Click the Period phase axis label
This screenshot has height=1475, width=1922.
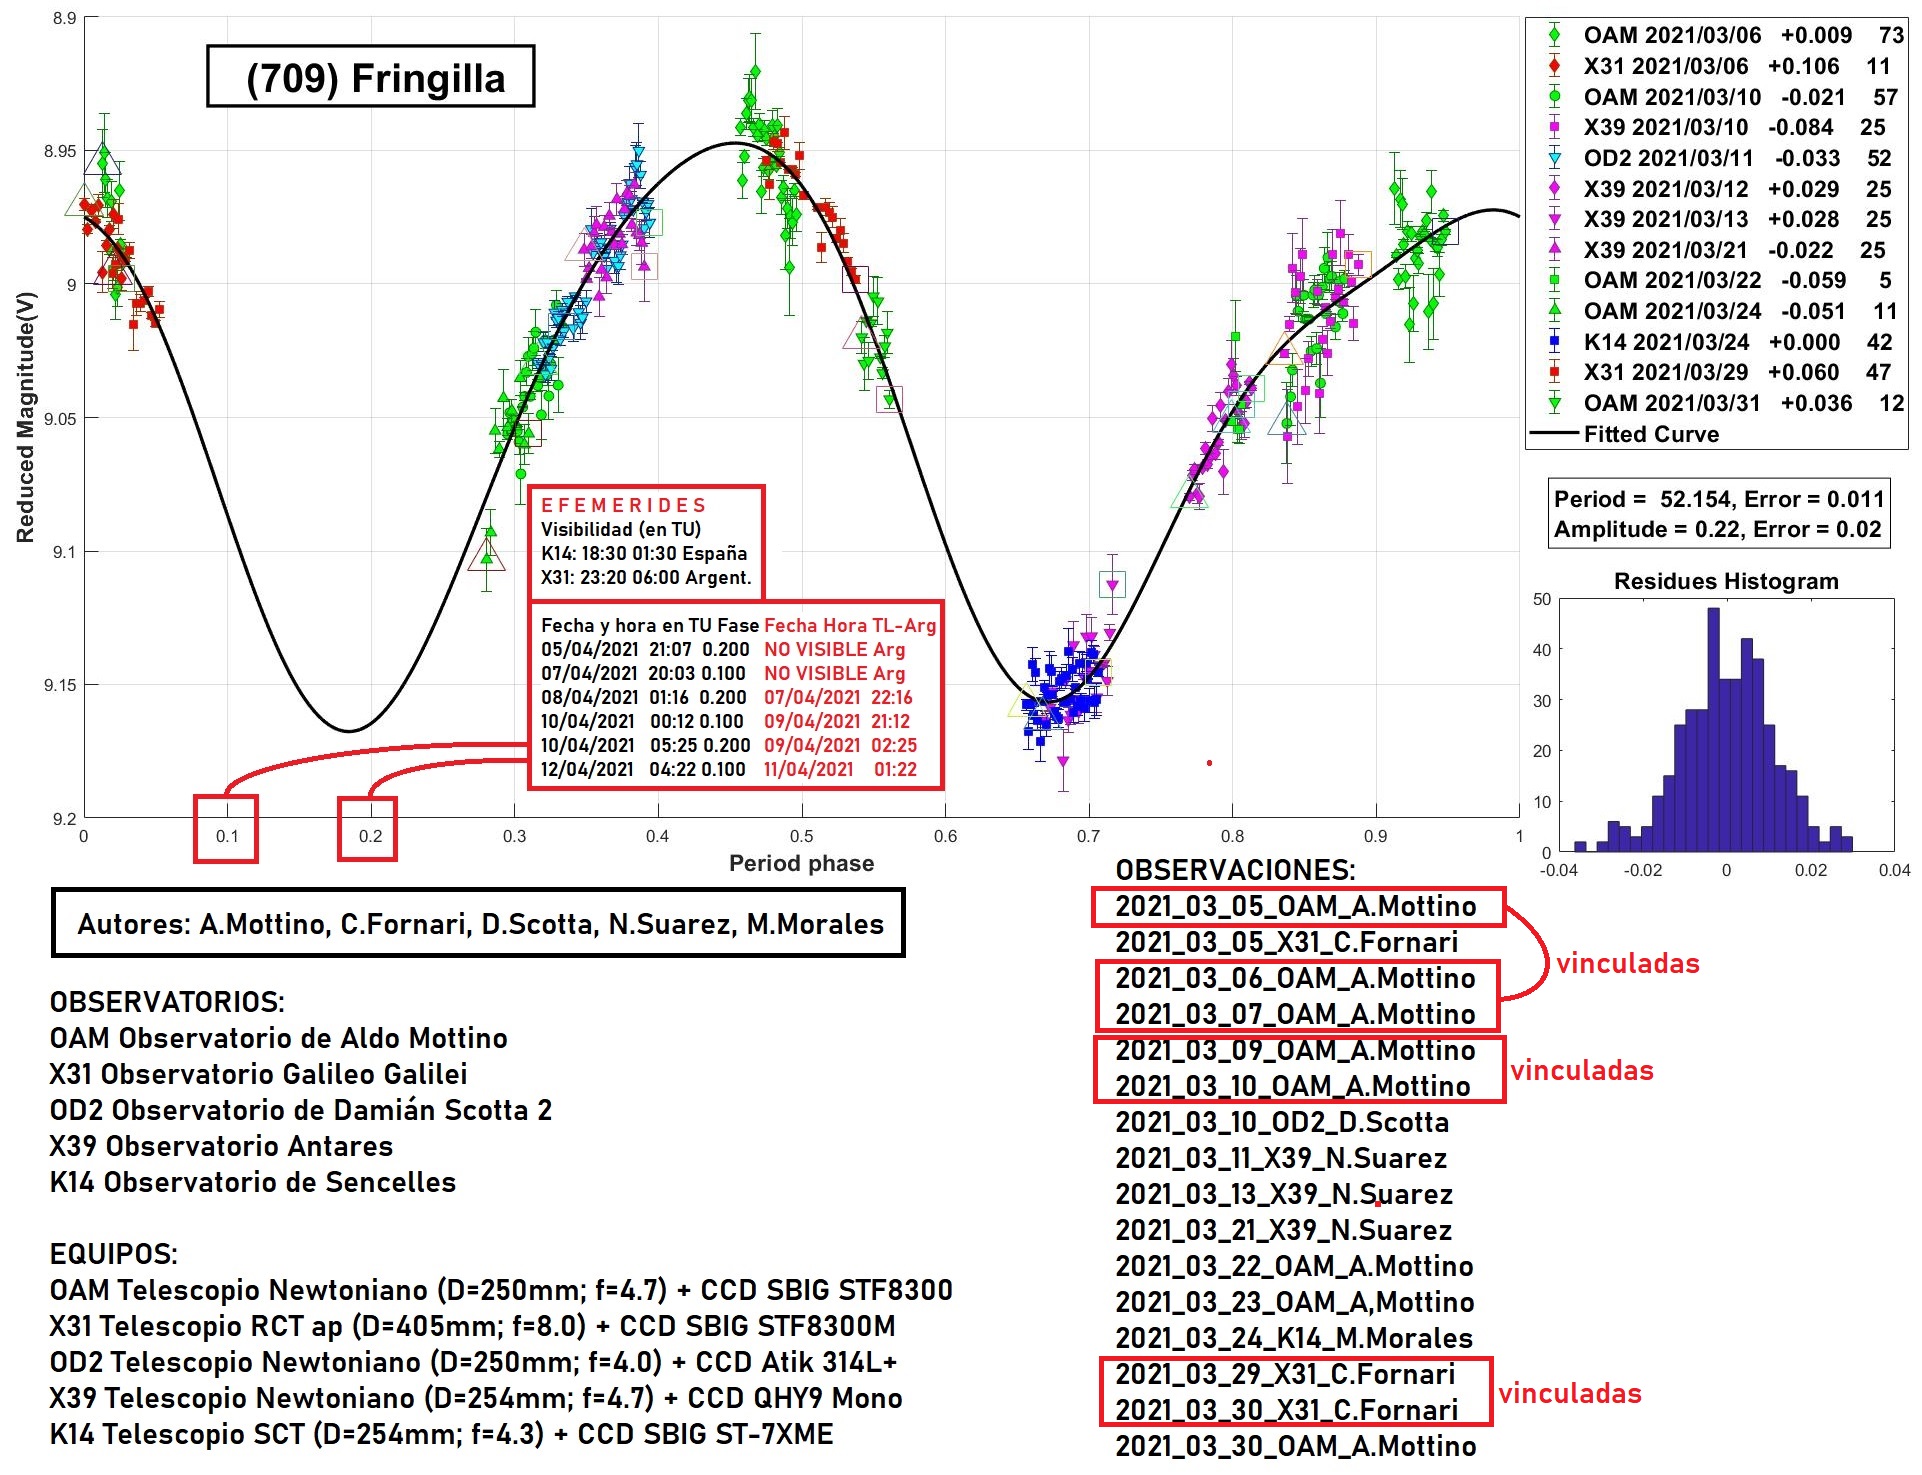pyautogui.click(x=801, y=863)
